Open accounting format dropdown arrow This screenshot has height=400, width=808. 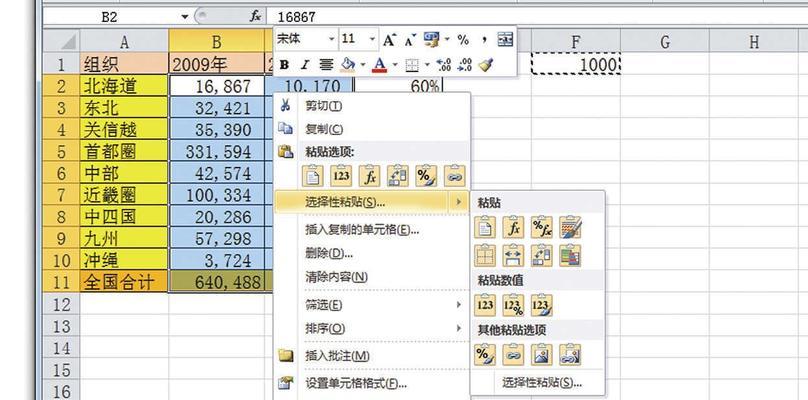[x=447, y=40]
